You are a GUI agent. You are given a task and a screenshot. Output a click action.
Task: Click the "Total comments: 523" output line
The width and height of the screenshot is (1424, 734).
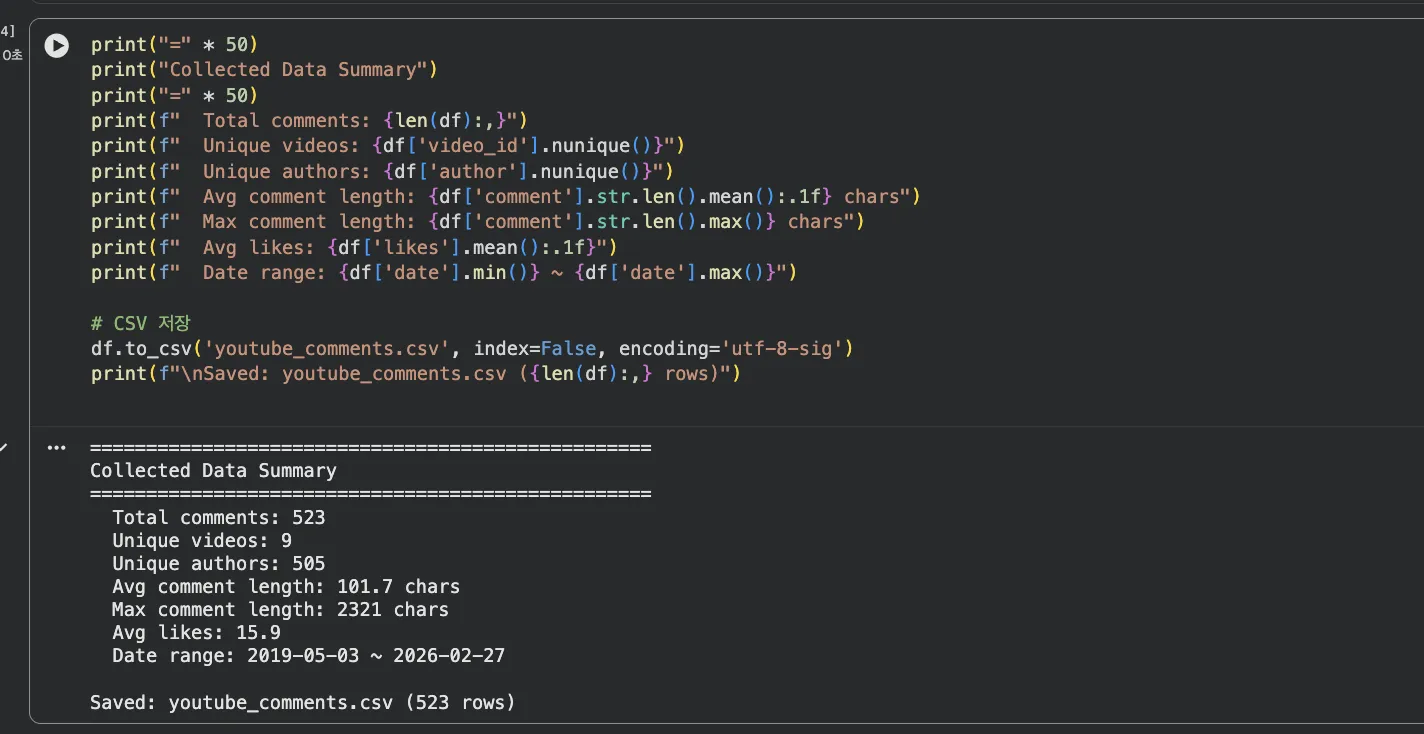218,518
